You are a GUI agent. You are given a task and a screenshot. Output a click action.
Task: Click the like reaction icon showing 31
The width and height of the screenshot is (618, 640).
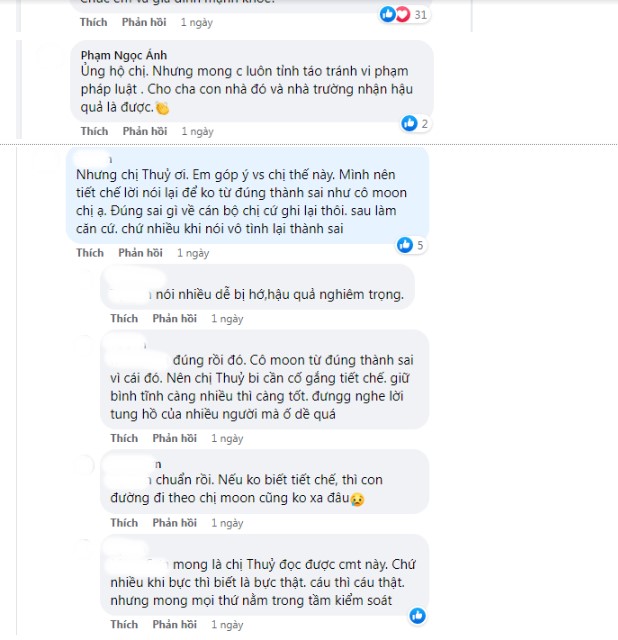[387, 14]
